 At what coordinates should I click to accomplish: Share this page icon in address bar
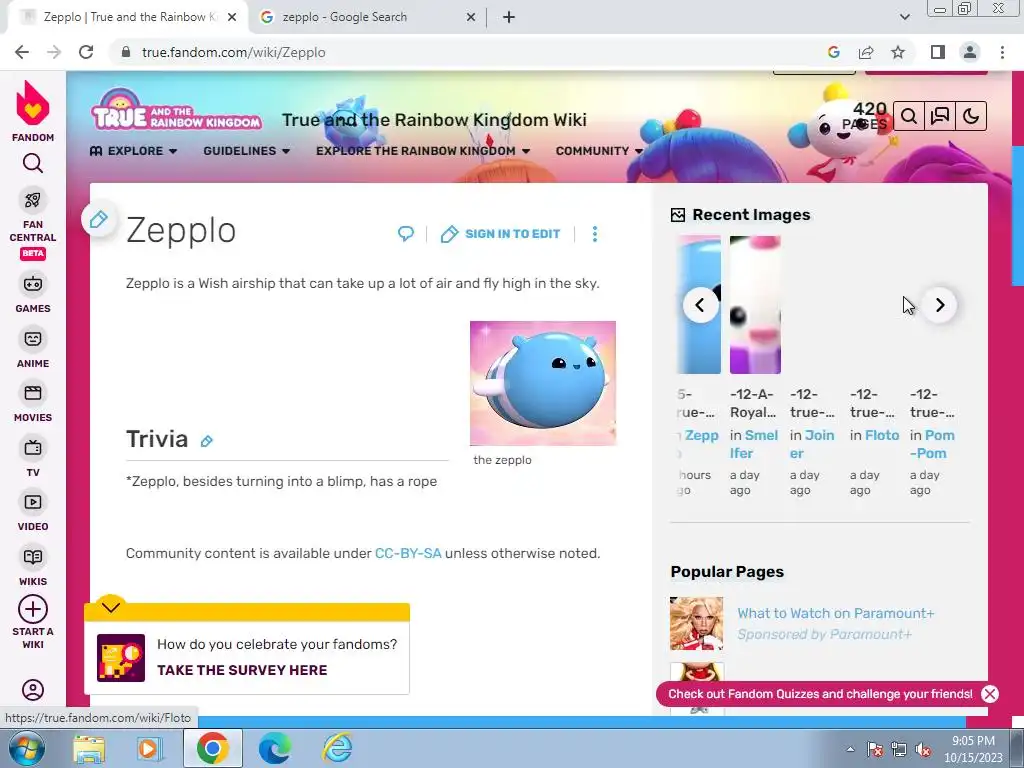tap(866, 52)
